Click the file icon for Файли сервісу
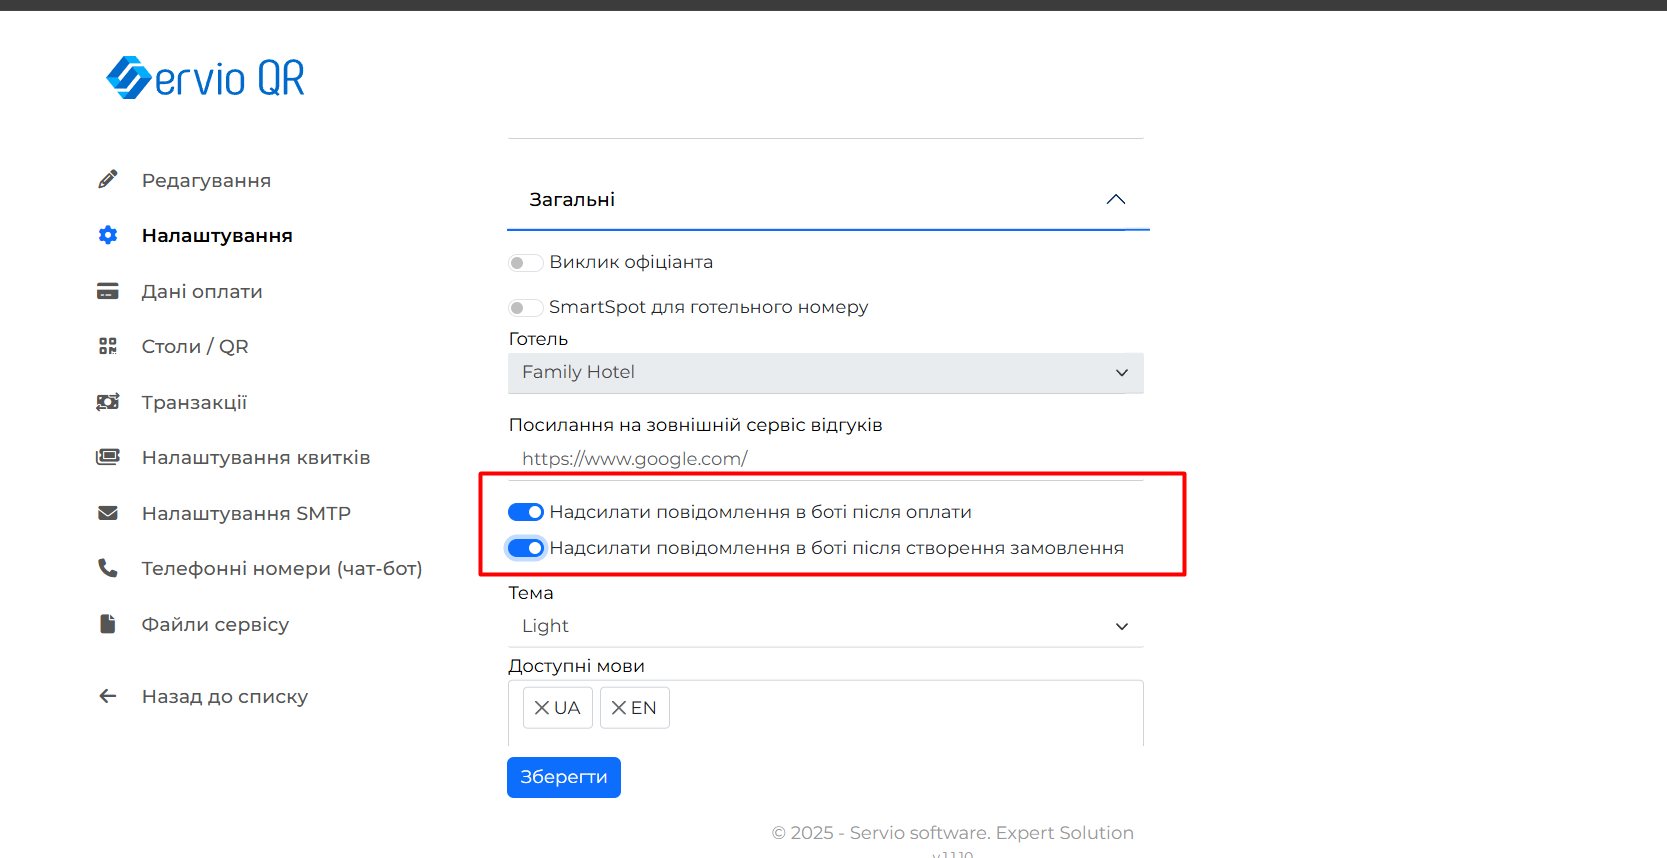The image size is (1667, 858). 108,624
